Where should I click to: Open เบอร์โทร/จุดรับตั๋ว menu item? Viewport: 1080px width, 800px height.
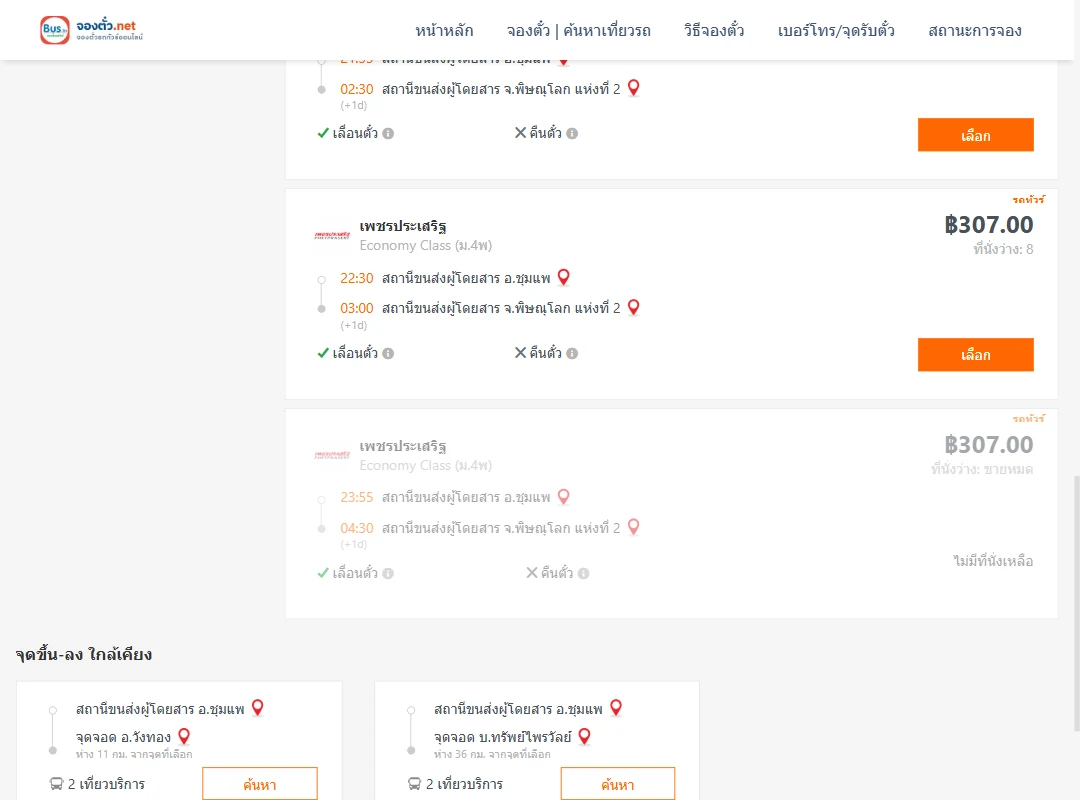(836, 30)
